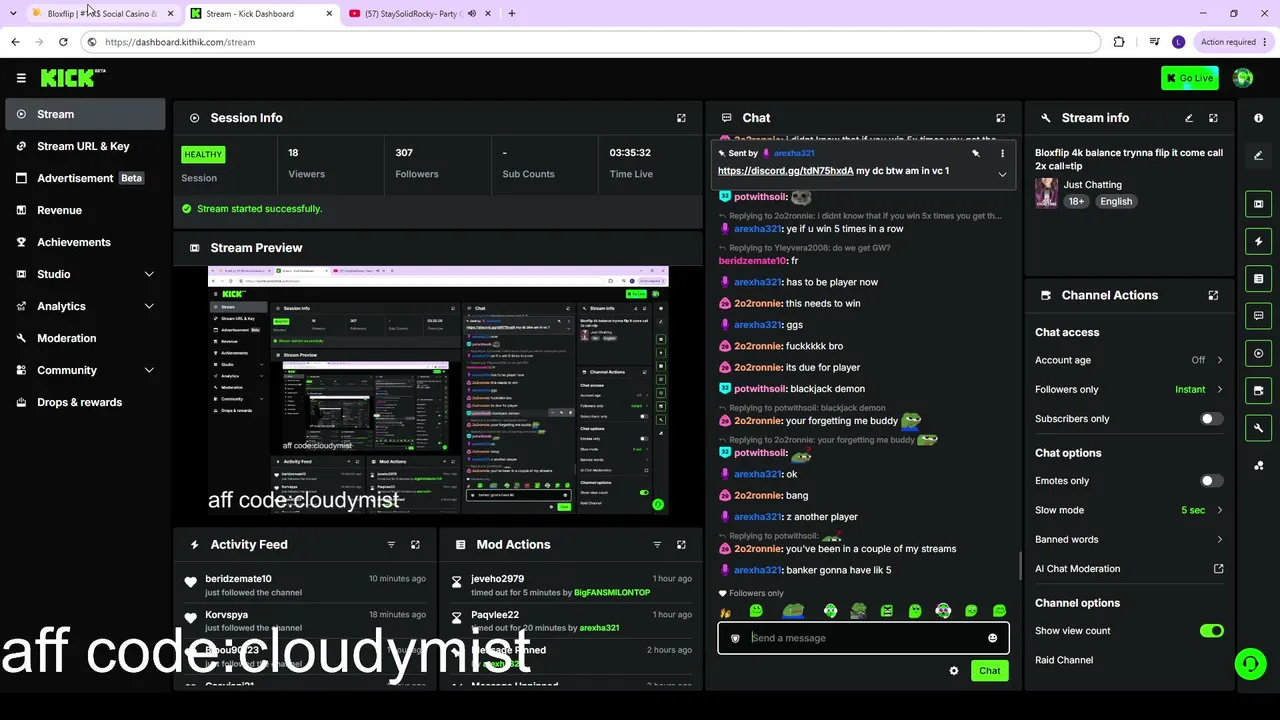Expand the Community sidebar section
Image resolution: width=1280 pixels, height=720 pixels.
(x=149, y=370)
